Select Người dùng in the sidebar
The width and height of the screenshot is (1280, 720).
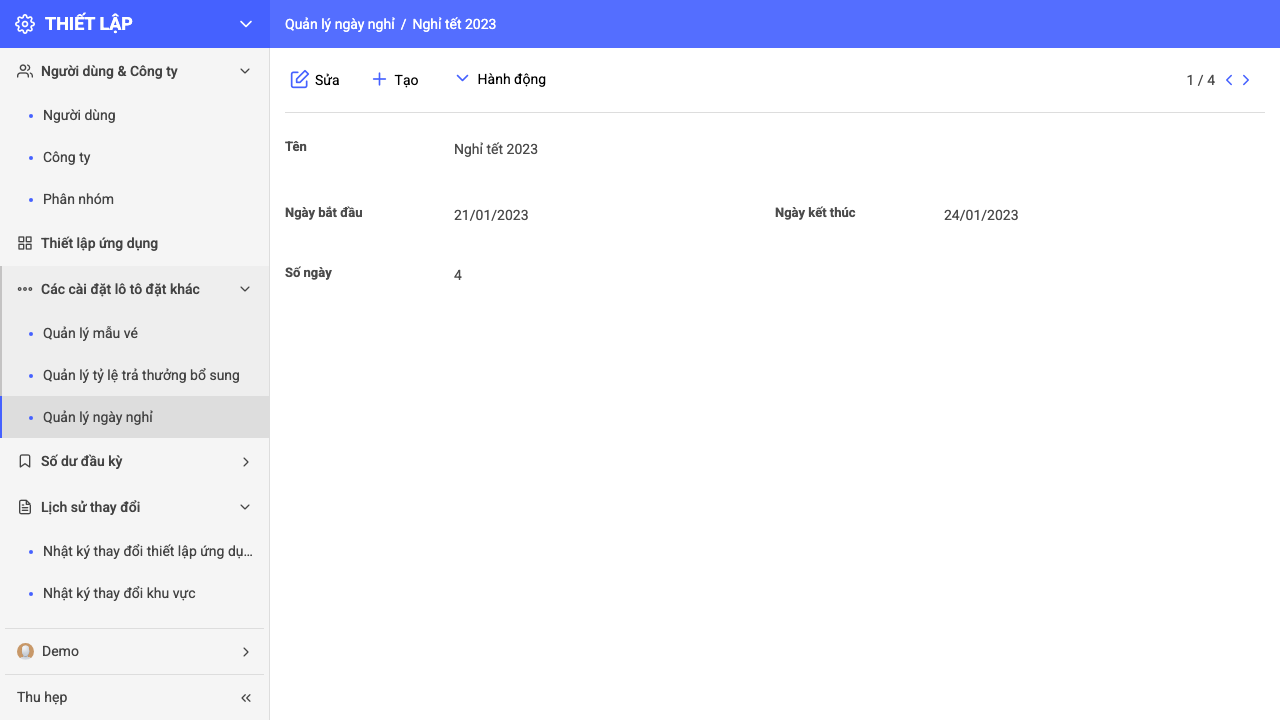[x=135, y=115]
